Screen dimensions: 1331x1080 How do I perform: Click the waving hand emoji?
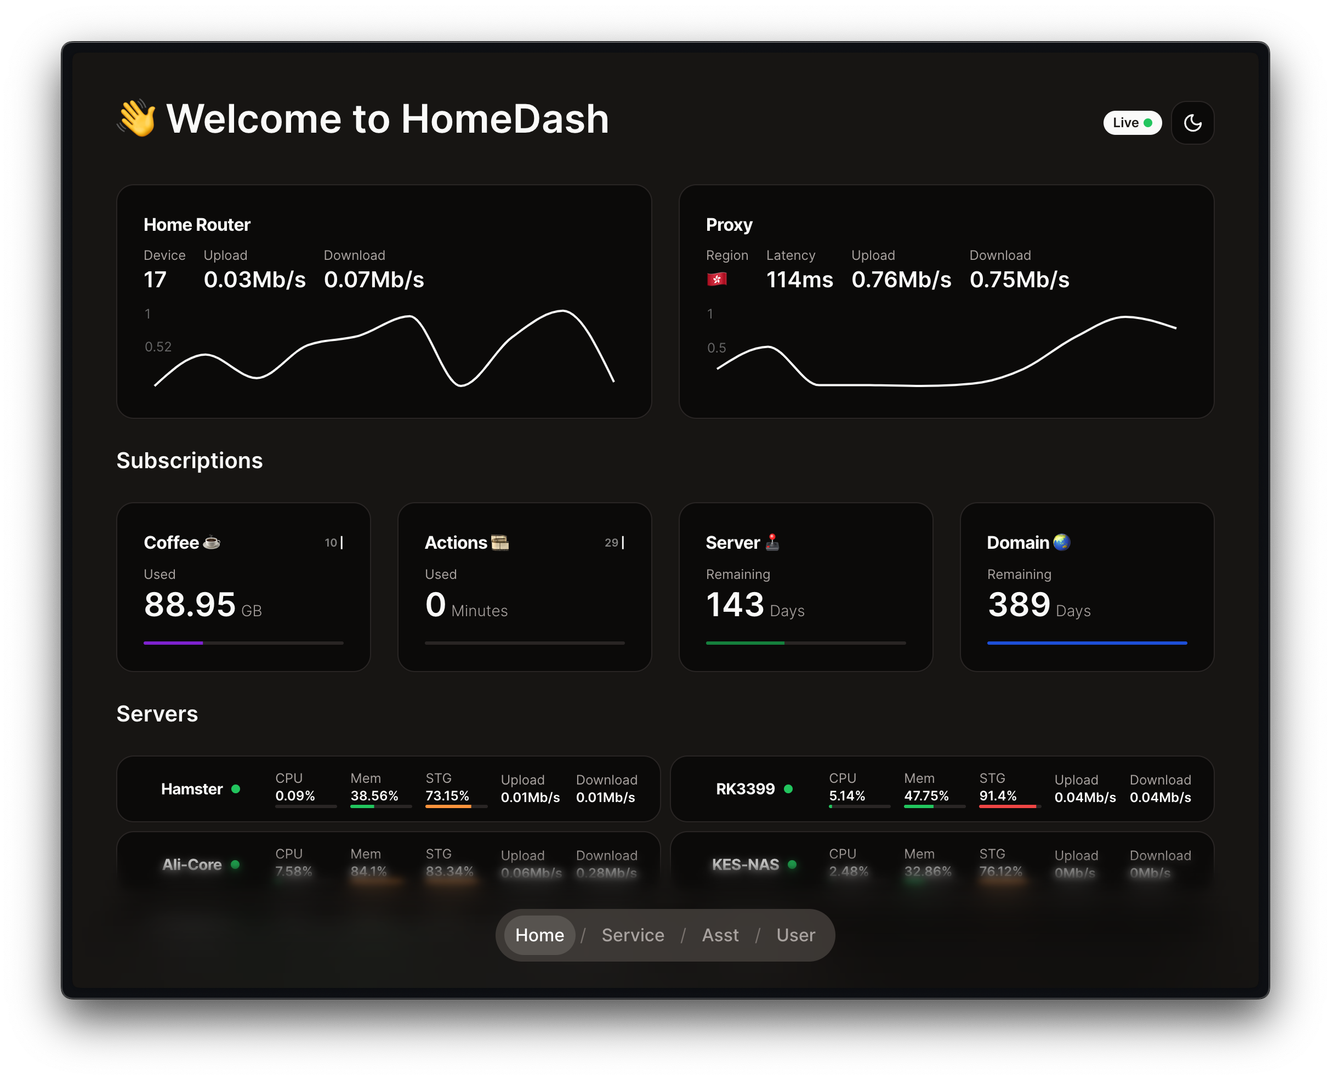pyautogui.click(x=137, y=118)
